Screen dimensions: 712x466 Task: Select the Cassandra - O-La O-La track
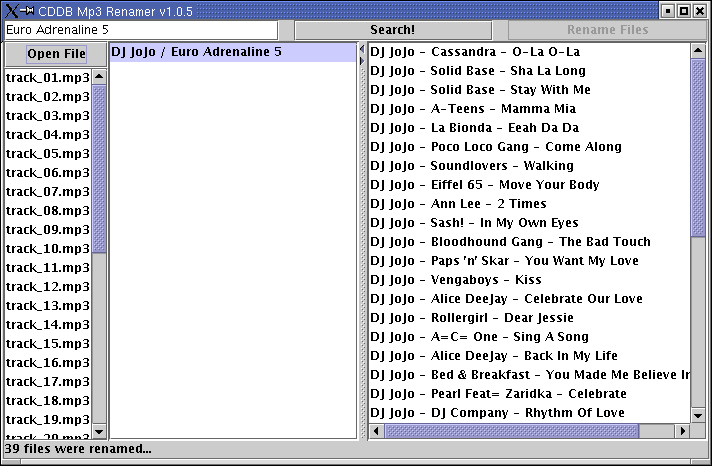coord(529,52)
